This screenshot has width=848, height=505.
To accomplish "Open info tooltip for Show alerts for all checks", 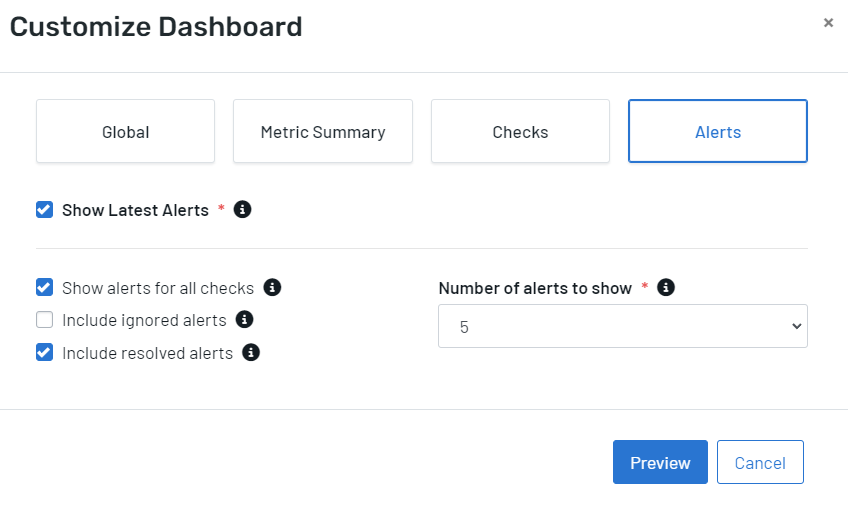I will (272, 287).
